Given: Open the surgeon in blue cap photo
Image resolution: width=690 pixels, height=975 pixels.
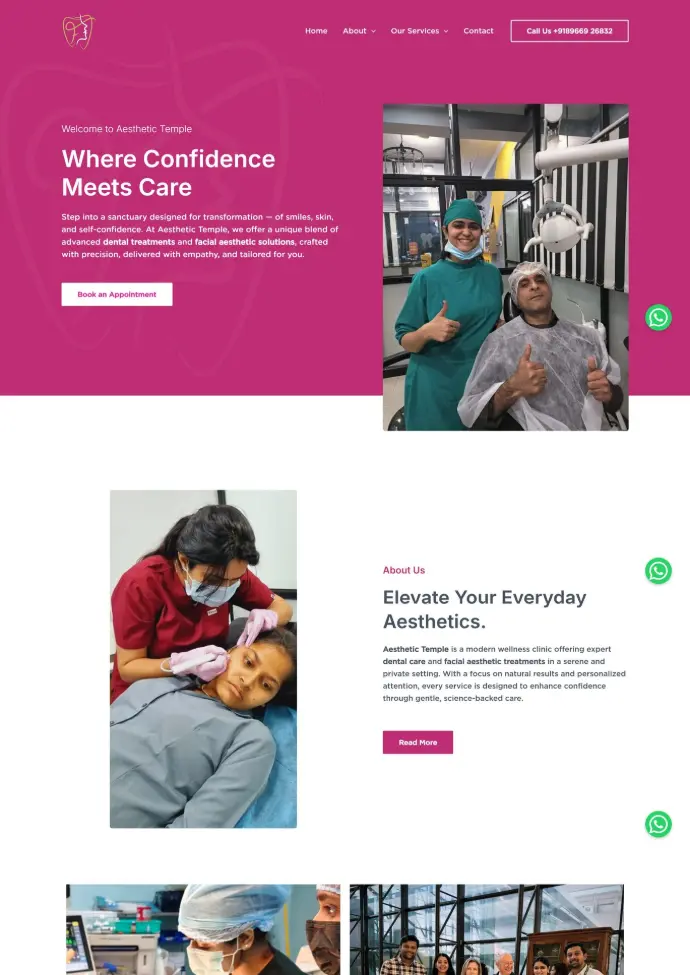Looking at the screenshot, I should tap(203, 930).
